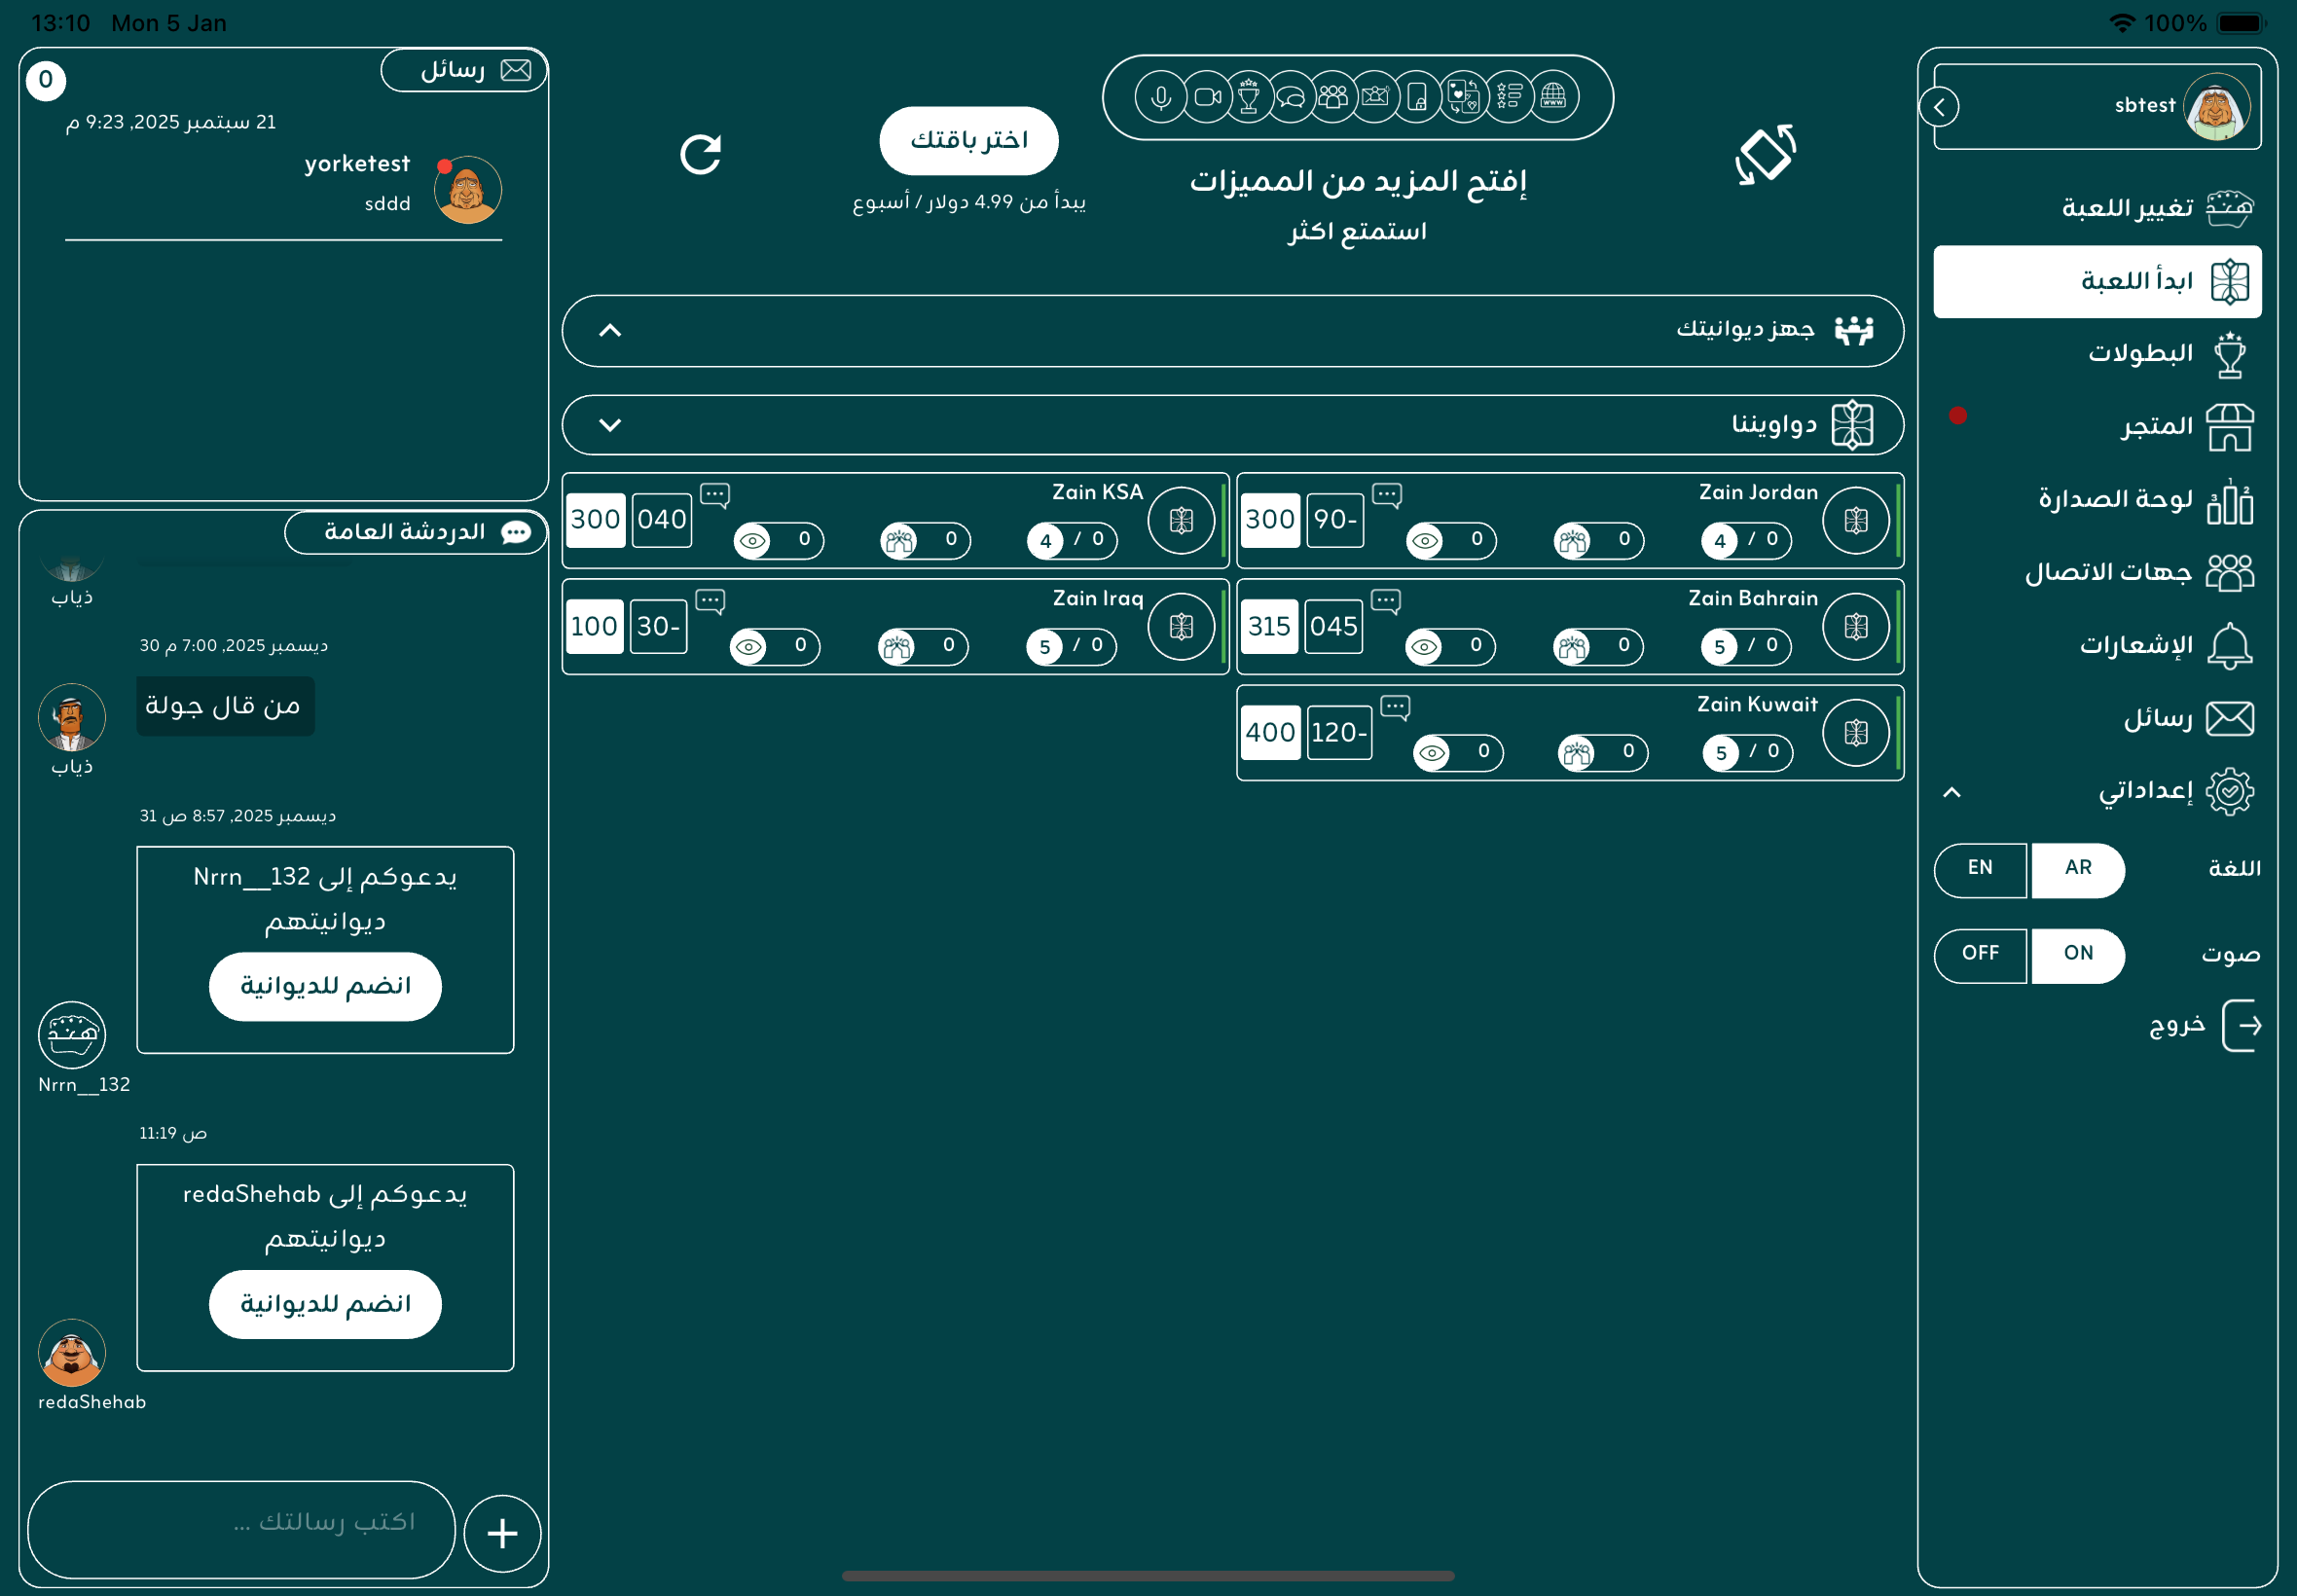Click the message text input field
This screenshot has height=1596, width=2297.
(x=242, y=1528)
